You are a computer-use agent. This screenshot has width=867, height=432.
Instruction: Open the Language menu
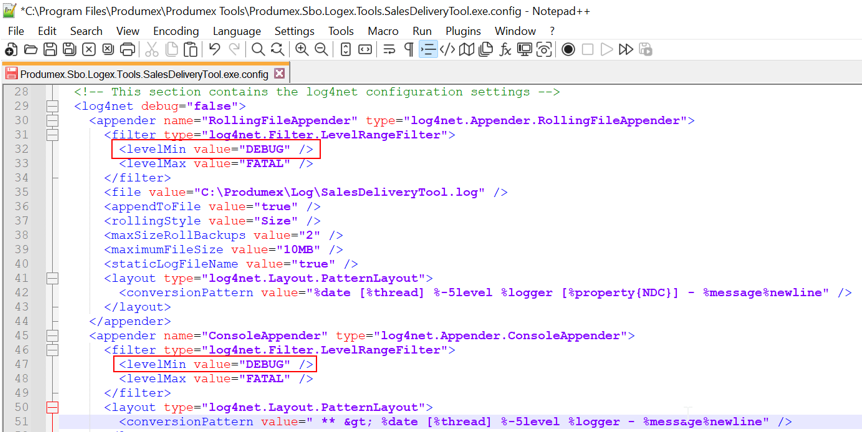[237, 31]
